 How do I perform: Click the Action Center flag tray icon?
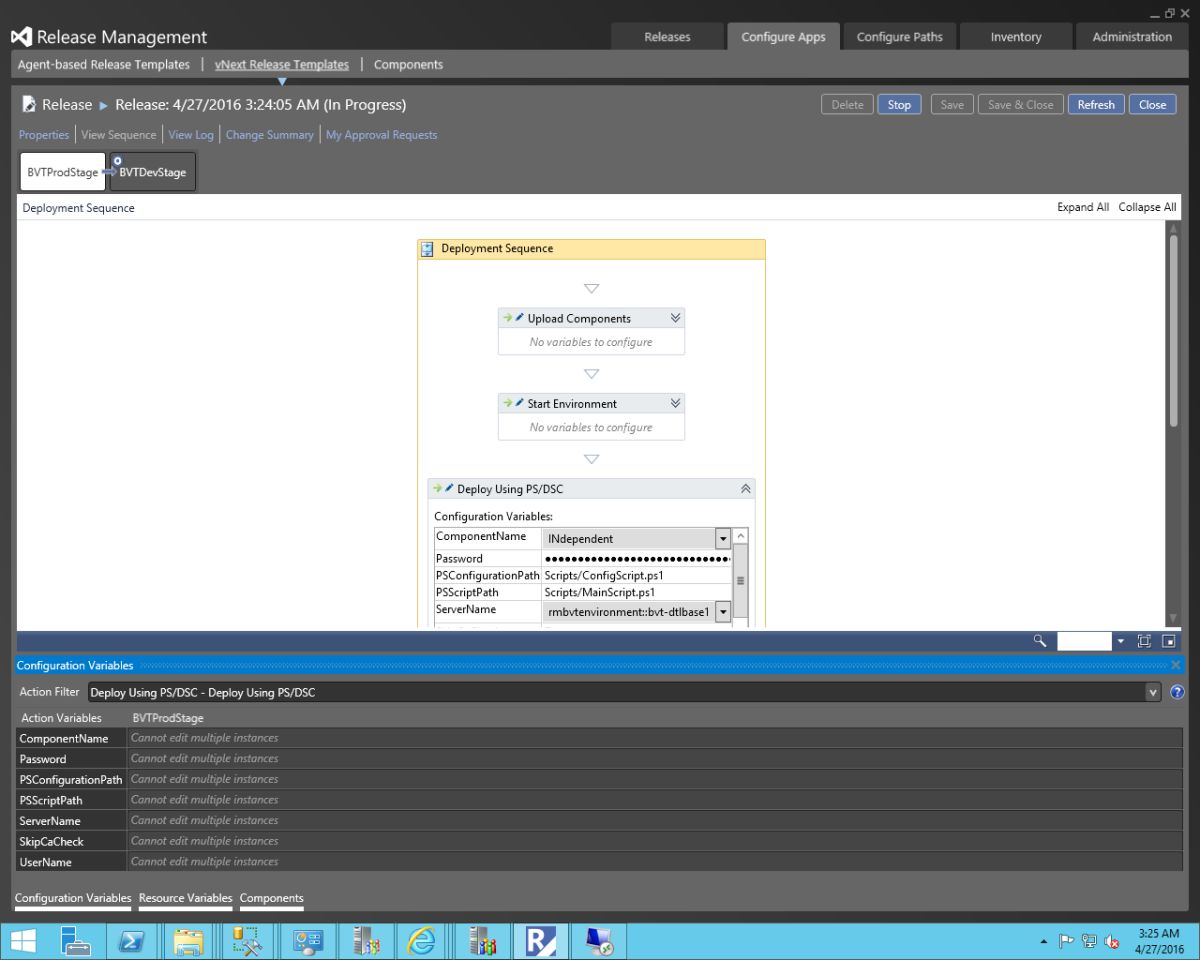1067,941
